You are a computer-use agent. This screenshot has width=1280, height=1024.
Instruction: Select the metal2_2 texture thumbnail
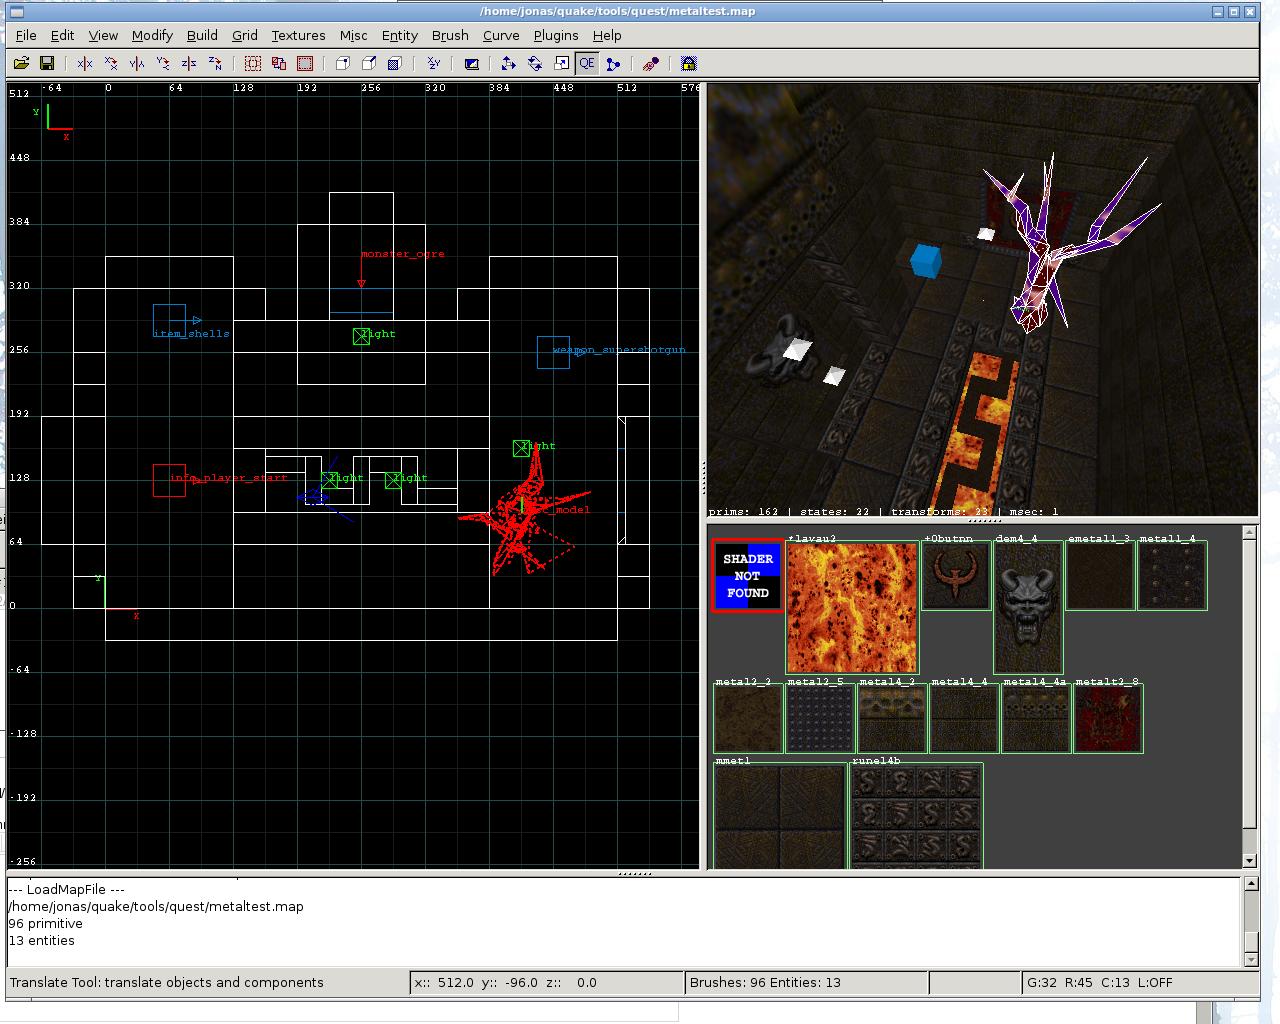coord(748,719)
